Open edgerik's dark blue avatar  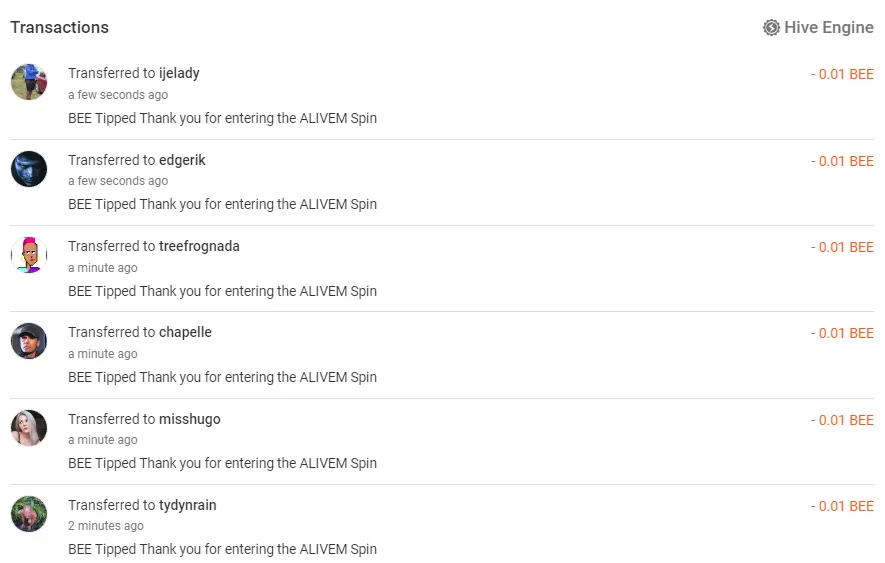[29, 169]
